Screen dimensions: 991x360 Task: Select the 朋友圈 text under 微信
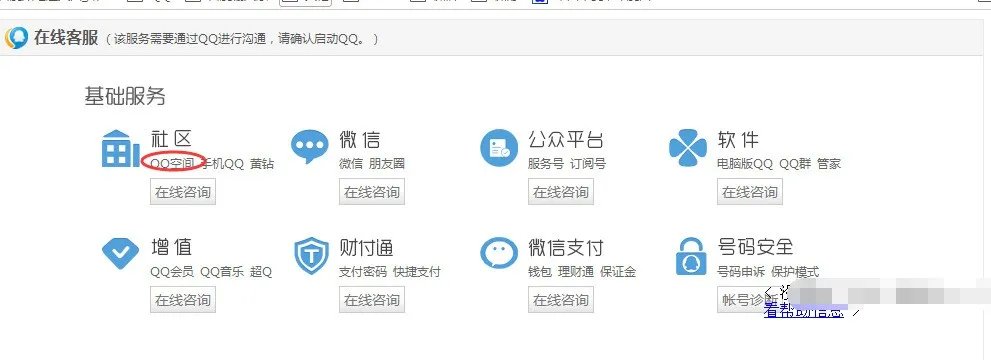tap(387, 164)
